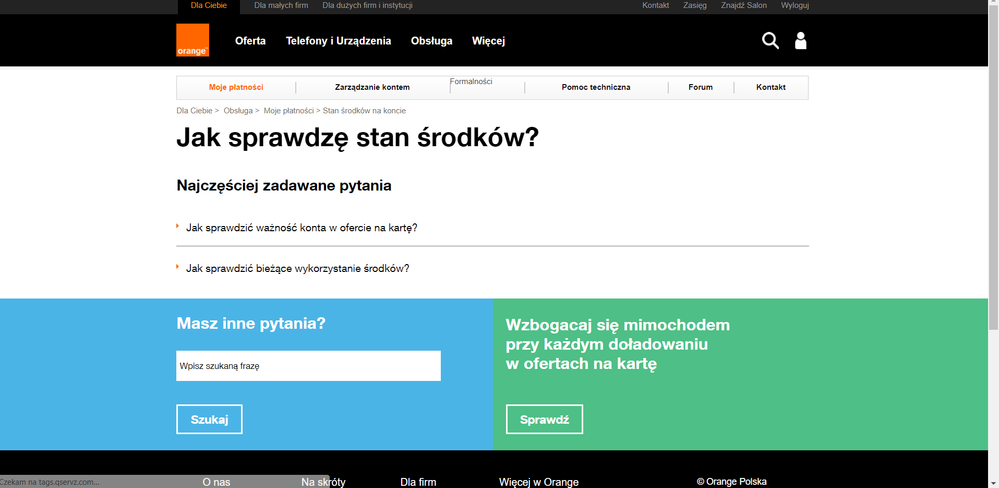Click the Szukaj button
The image size is (999, 488).
click(210, 419)
